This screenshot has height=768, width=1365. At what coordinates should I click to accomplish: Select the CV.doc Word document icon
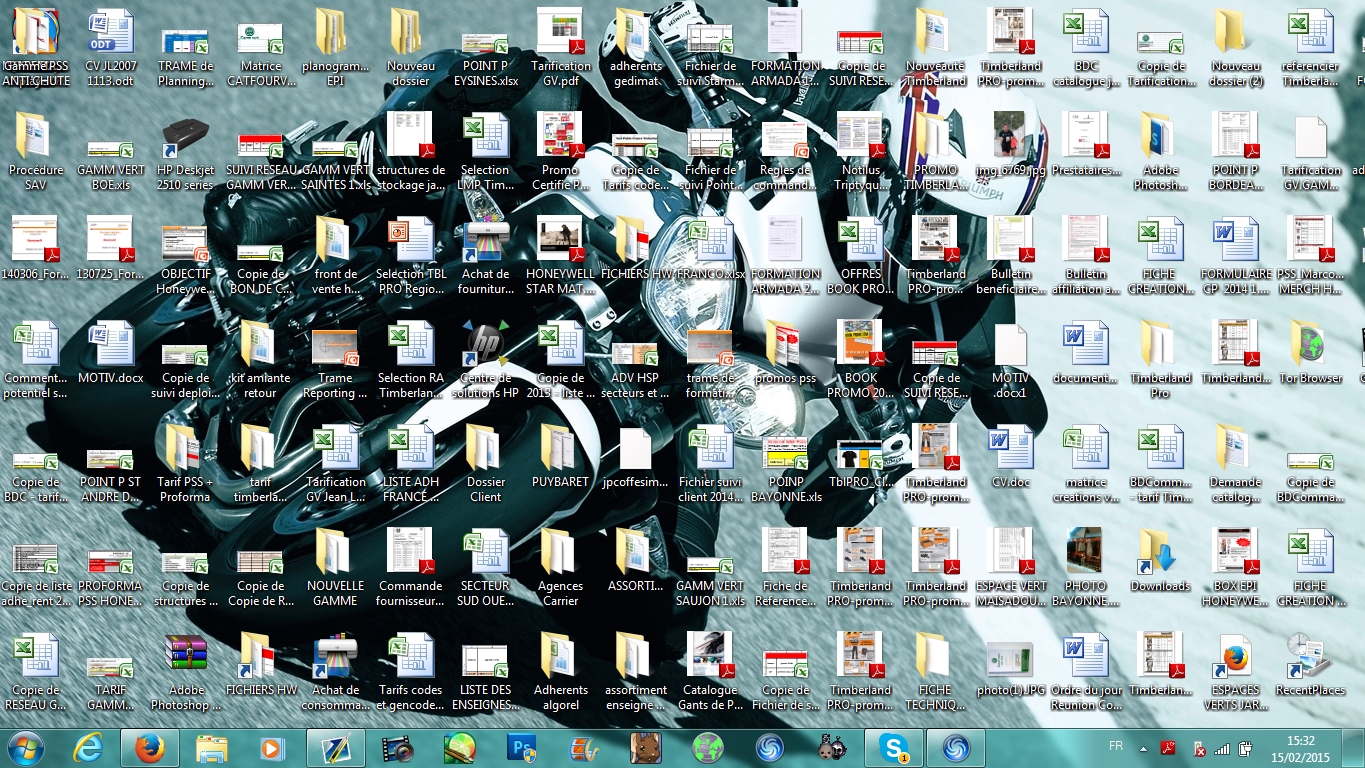[x=1010, y=448]
